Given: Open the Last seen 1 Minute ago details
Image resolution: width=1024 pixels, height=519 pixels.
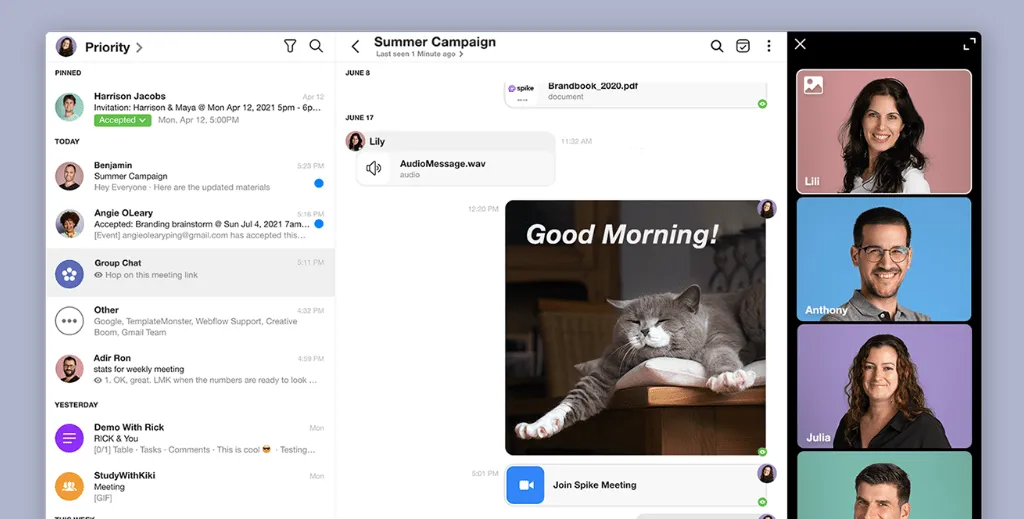Looking at the screenshot, I should (419, 54).
